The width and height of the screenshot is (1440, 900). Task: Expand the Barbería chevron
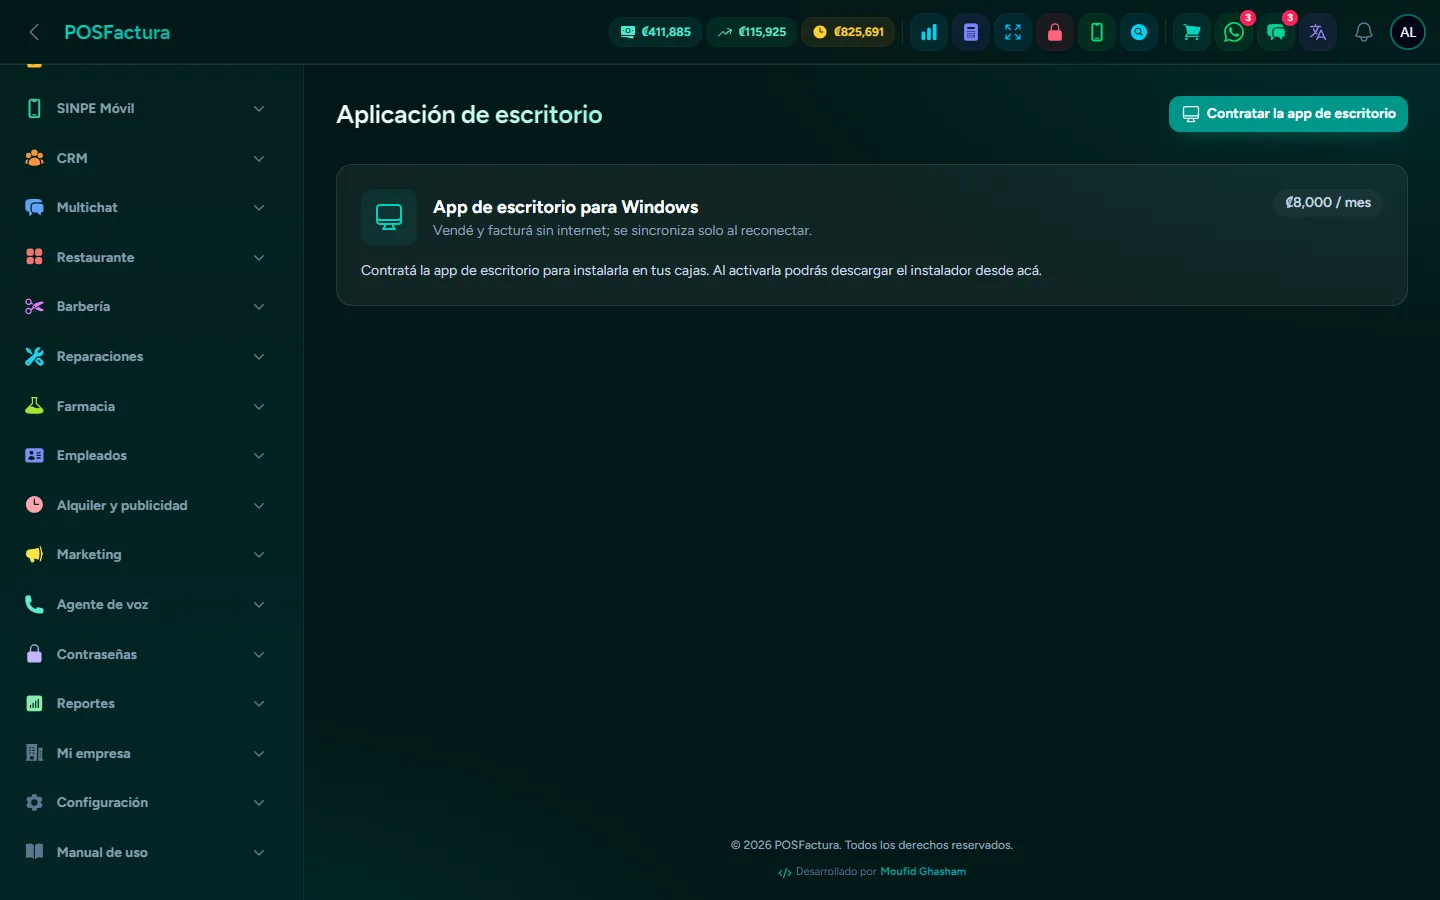(x=259, y=307)
